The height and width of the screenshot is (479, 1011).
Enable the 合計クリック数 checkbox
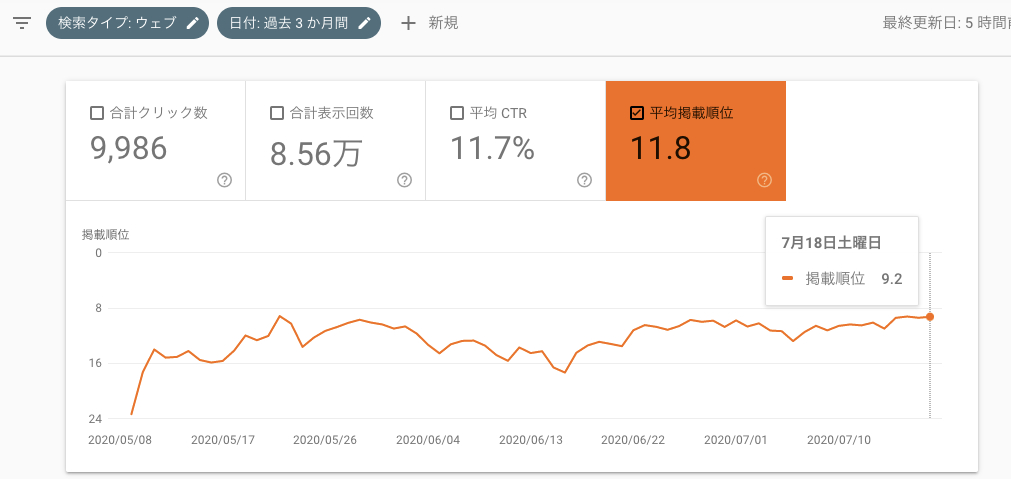[97, 113]
